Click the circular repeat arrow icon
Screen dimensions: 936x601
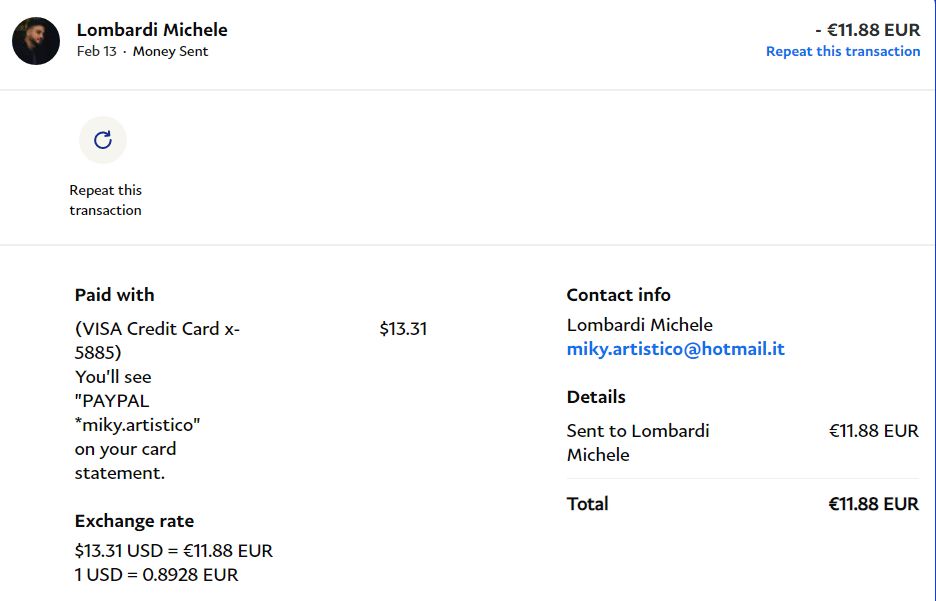click(102, 140)
